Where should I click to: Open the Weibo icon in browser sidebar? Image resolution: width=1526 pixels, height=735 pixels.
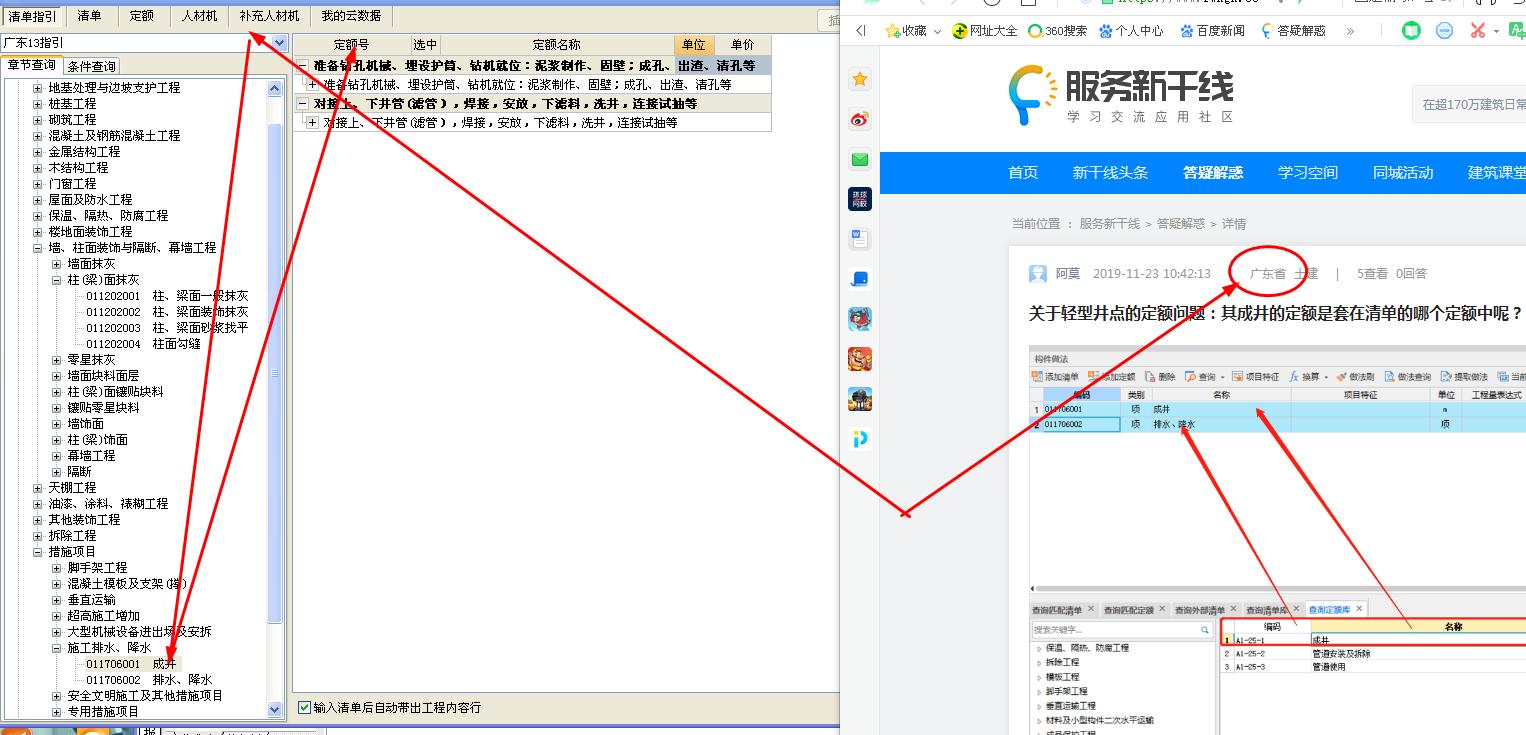pos(859,119)
